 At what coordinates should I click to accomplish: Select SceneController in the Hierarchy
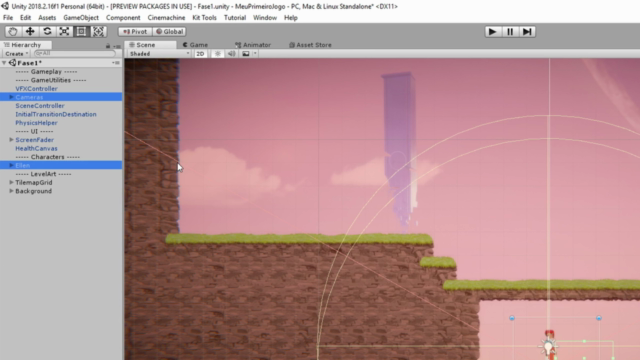(x=40, y=106)
